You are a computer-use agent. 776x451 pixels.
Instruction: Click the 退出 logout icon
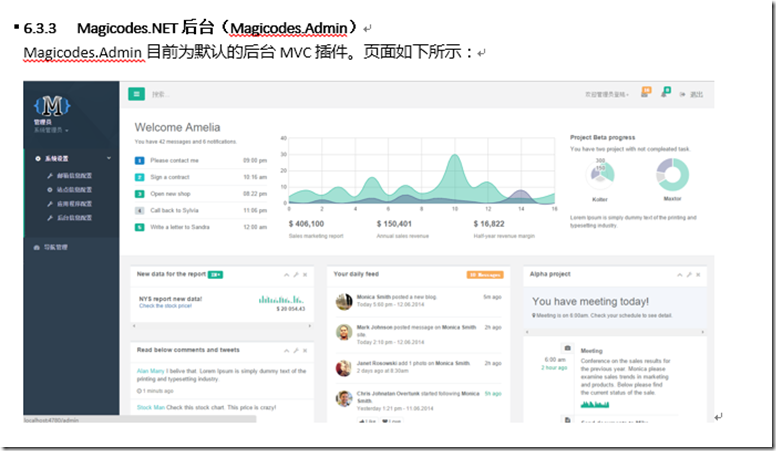click(x=682, y=94)
